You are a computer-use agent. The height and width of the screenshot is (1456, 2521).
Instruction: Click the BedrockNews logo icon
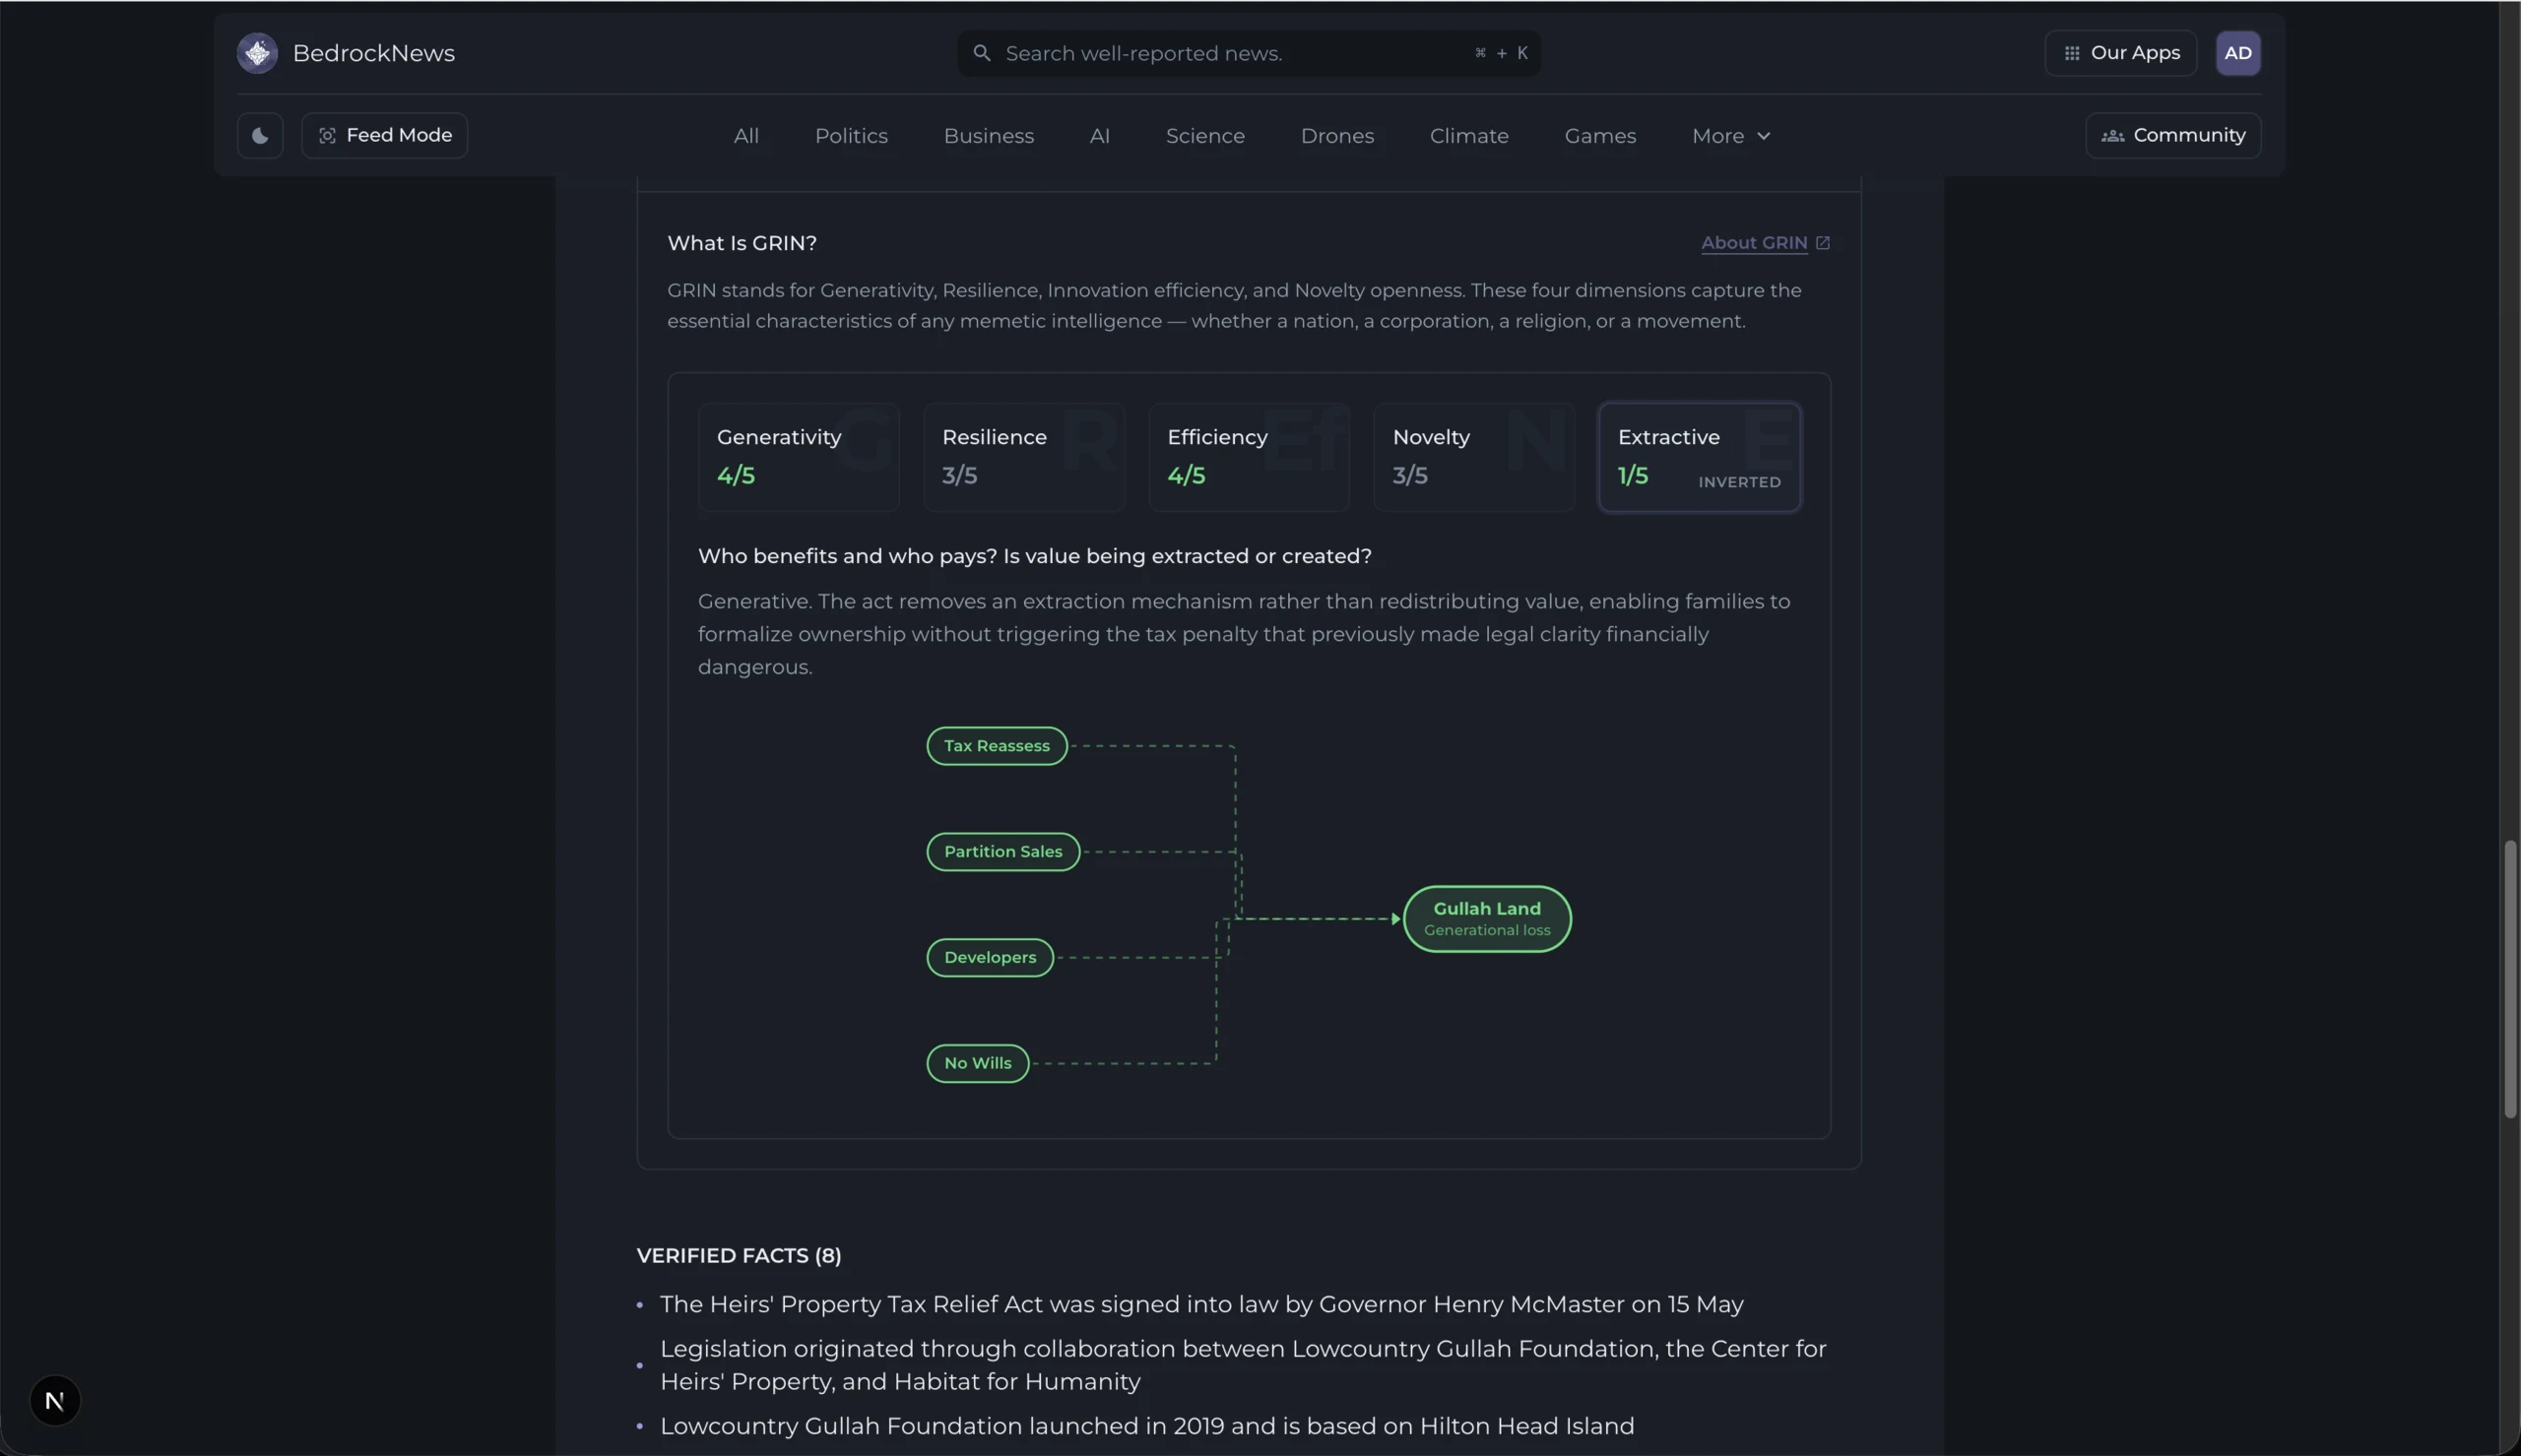click(257, 53)
